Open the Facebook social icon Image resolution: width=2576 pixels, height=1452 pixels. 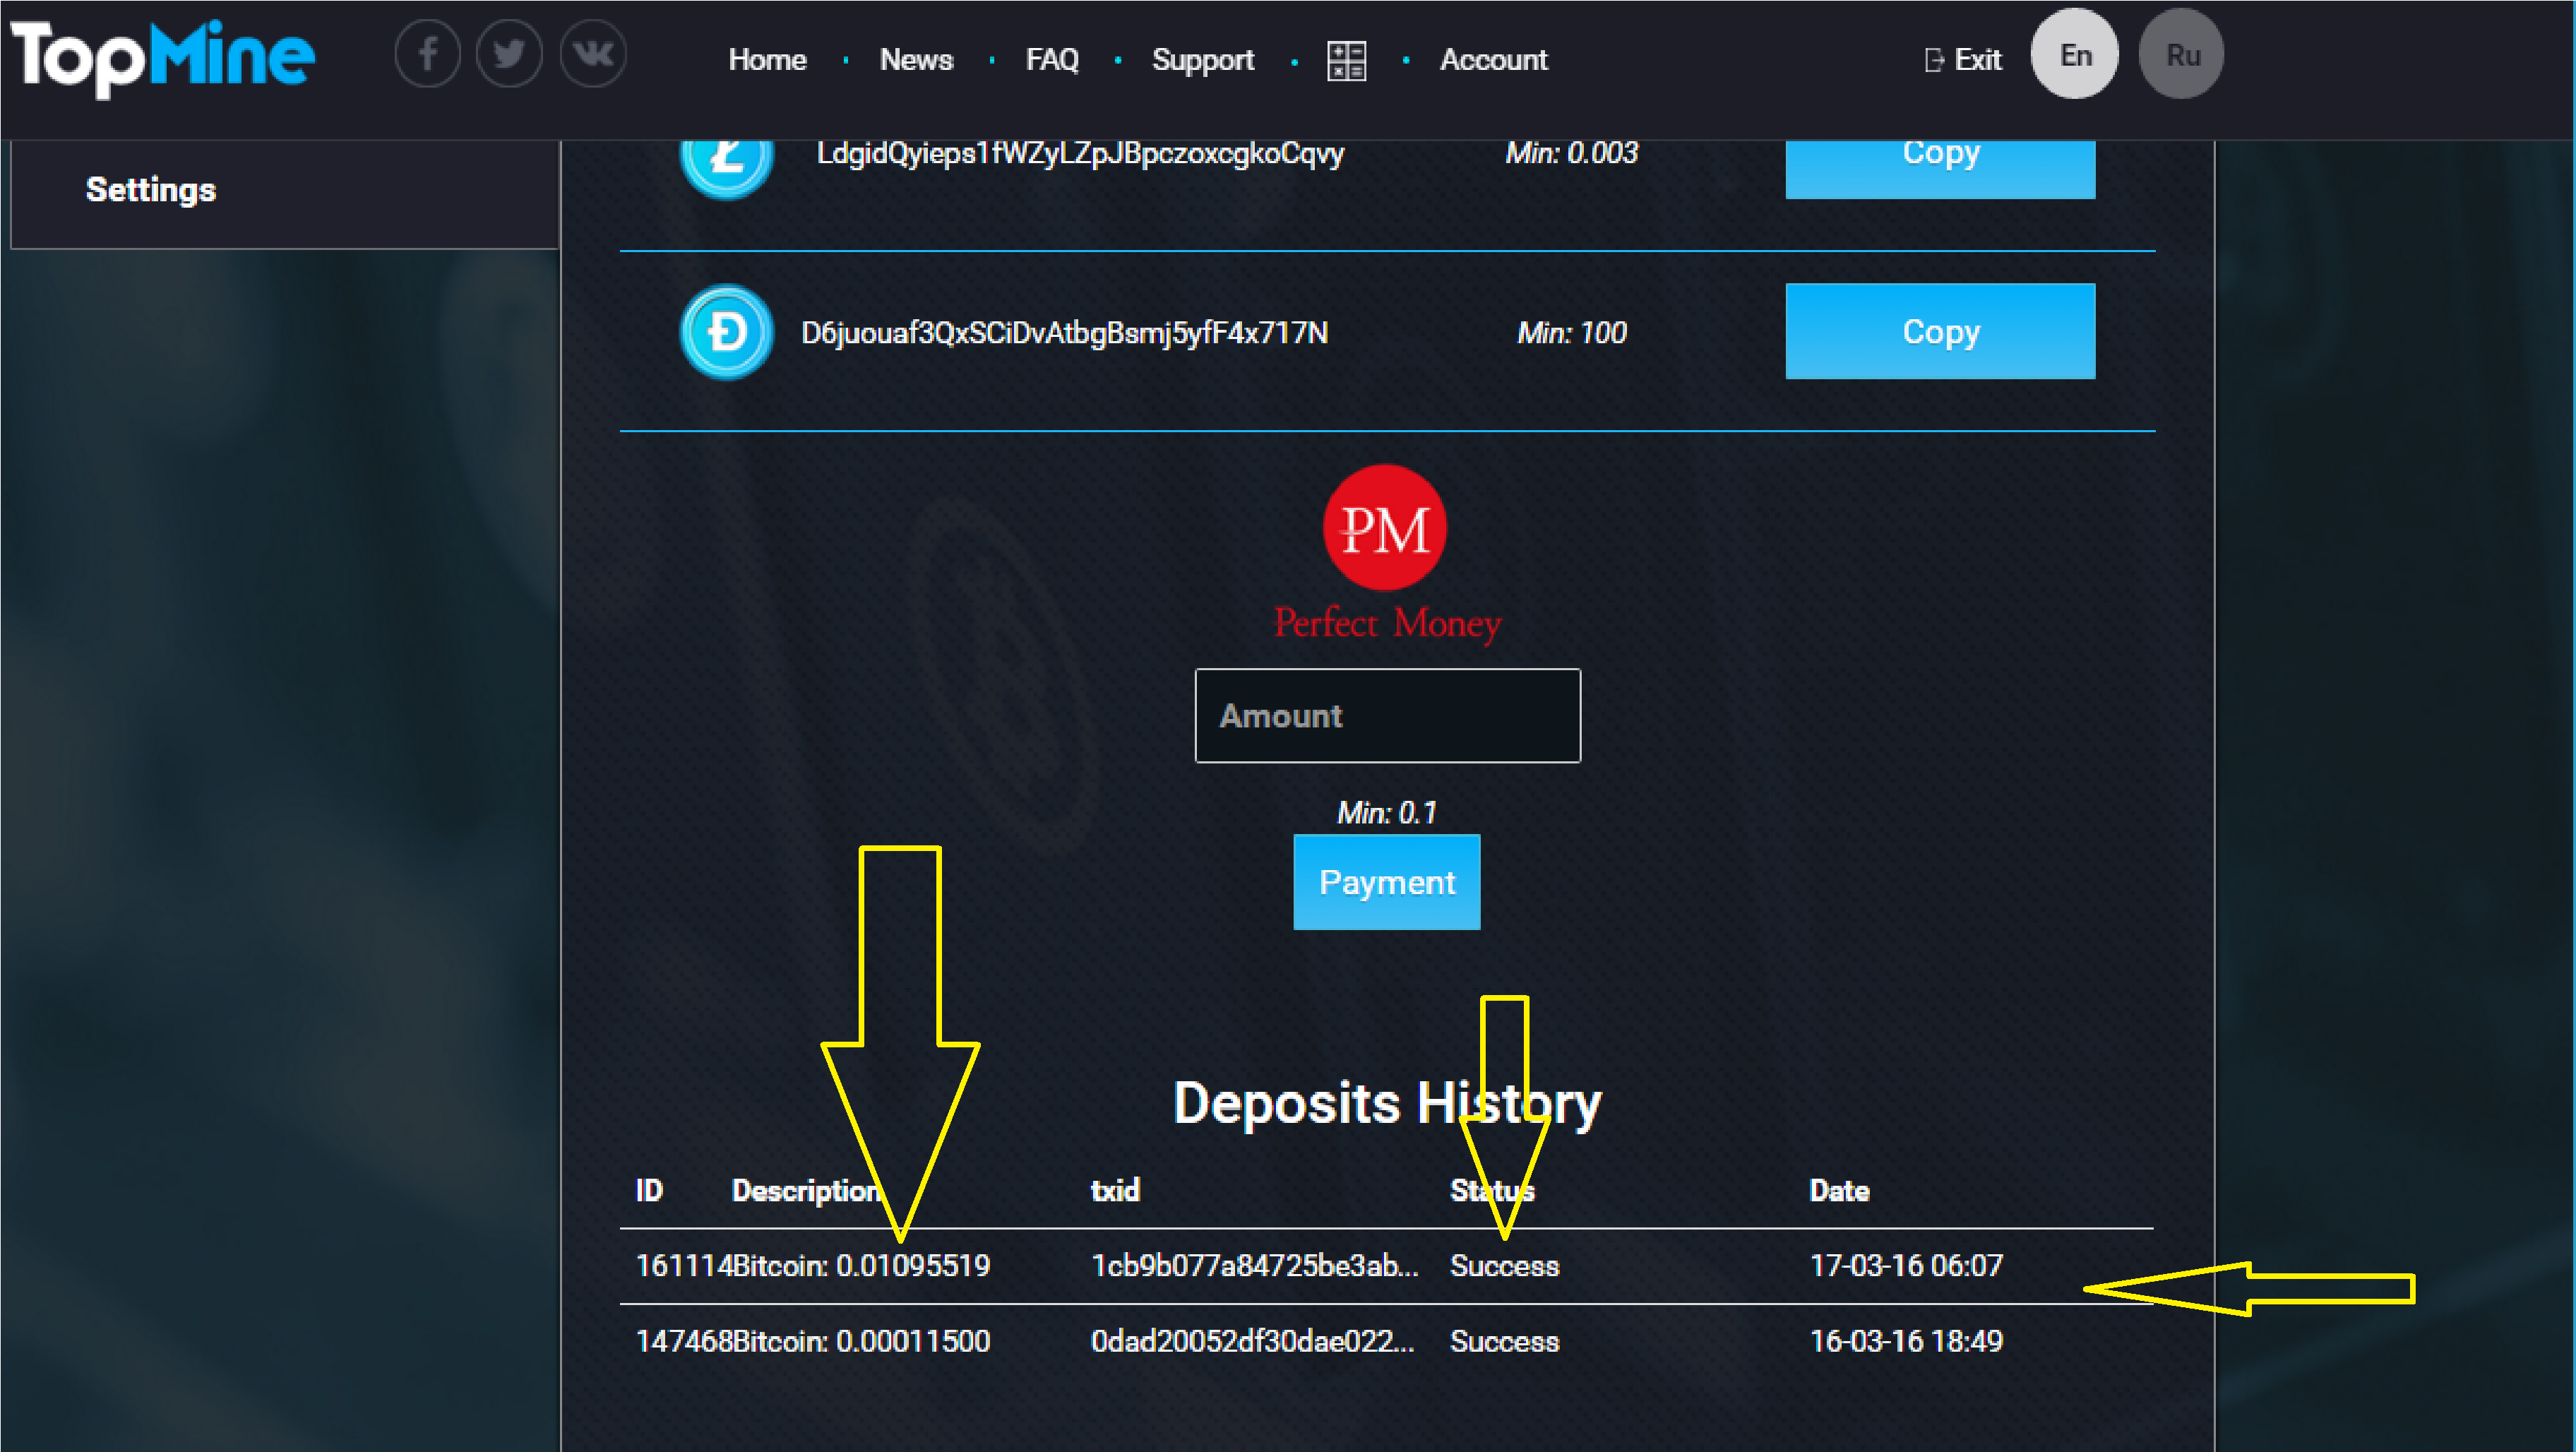pyautogui.click(x=427, y=54)
